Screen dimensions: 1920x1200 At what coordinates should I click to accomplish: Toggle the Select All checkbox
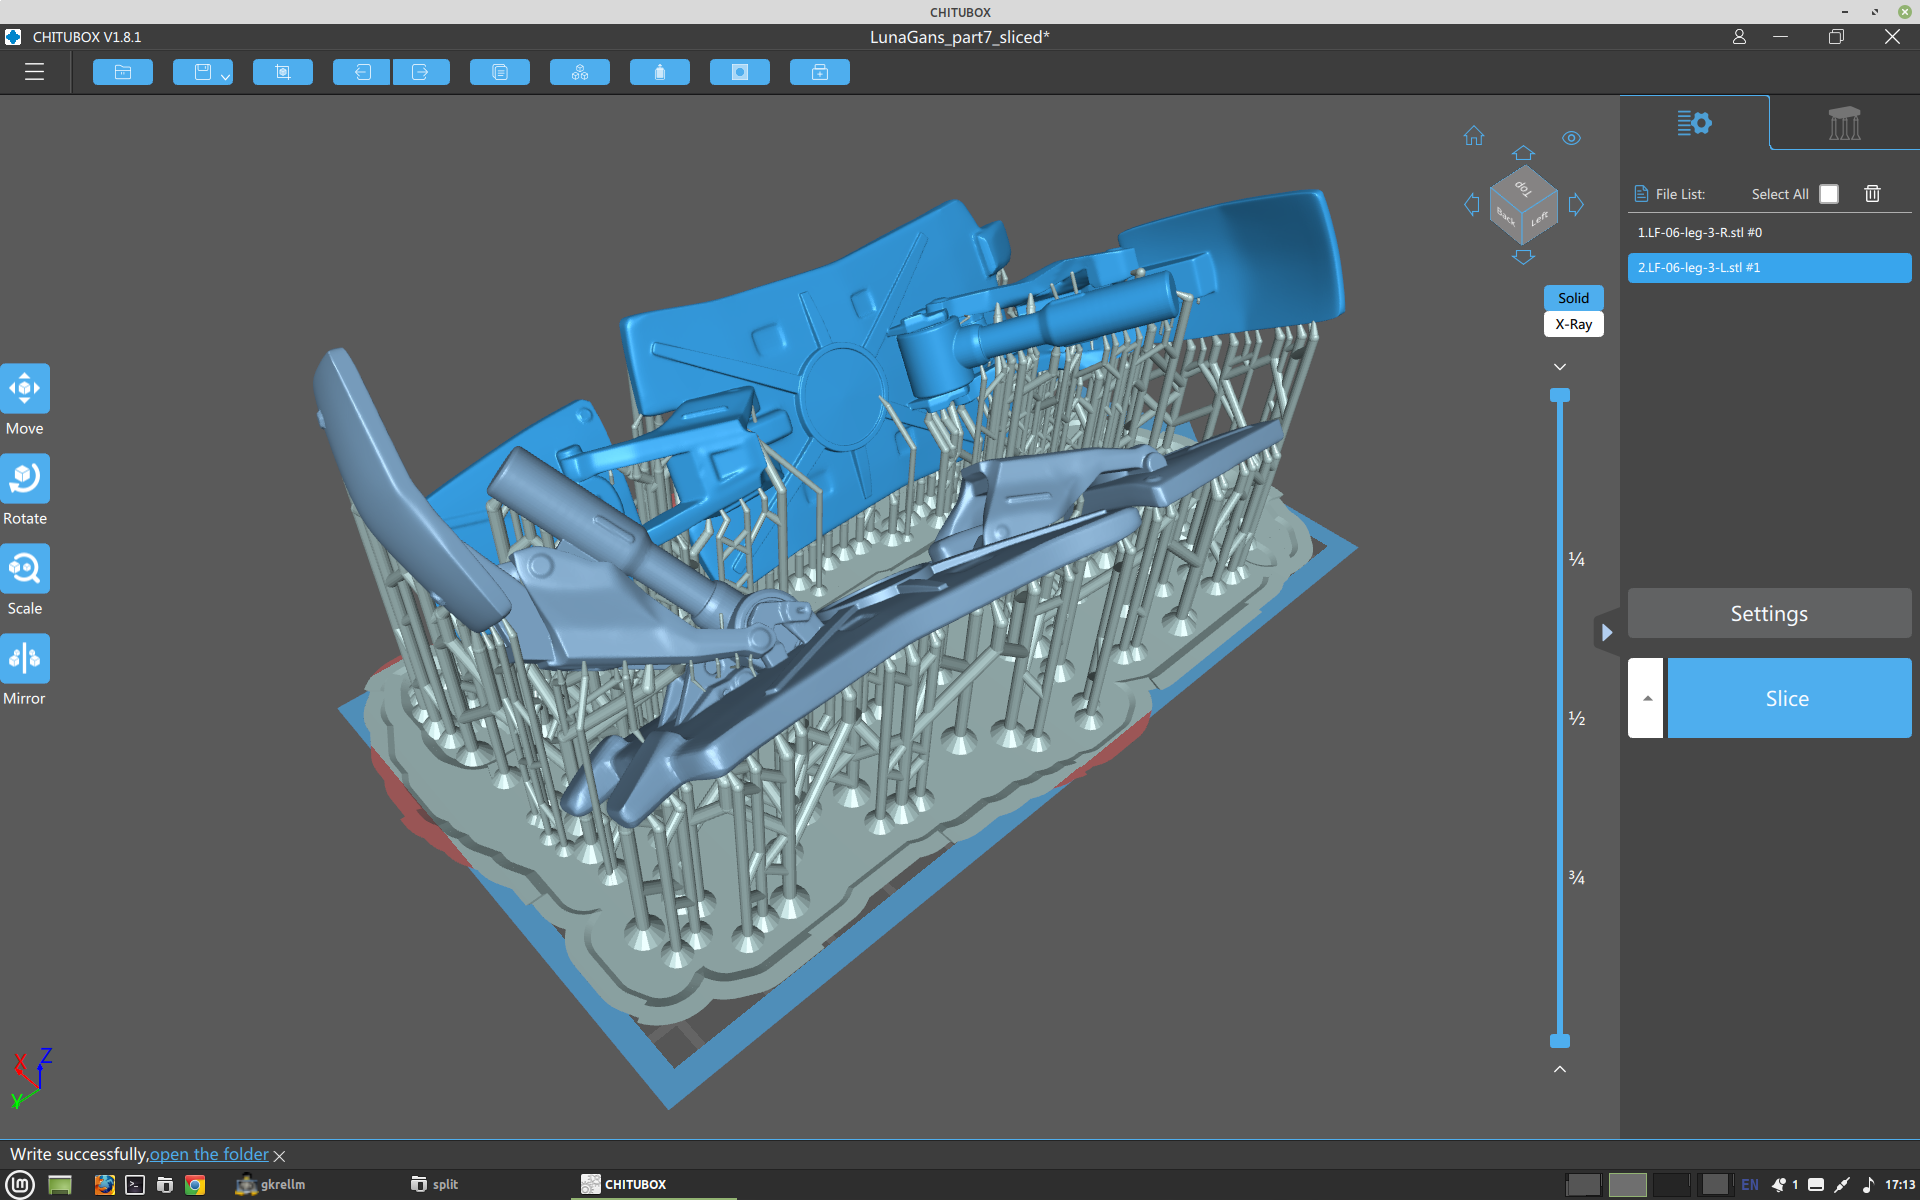pos(1829,194)
